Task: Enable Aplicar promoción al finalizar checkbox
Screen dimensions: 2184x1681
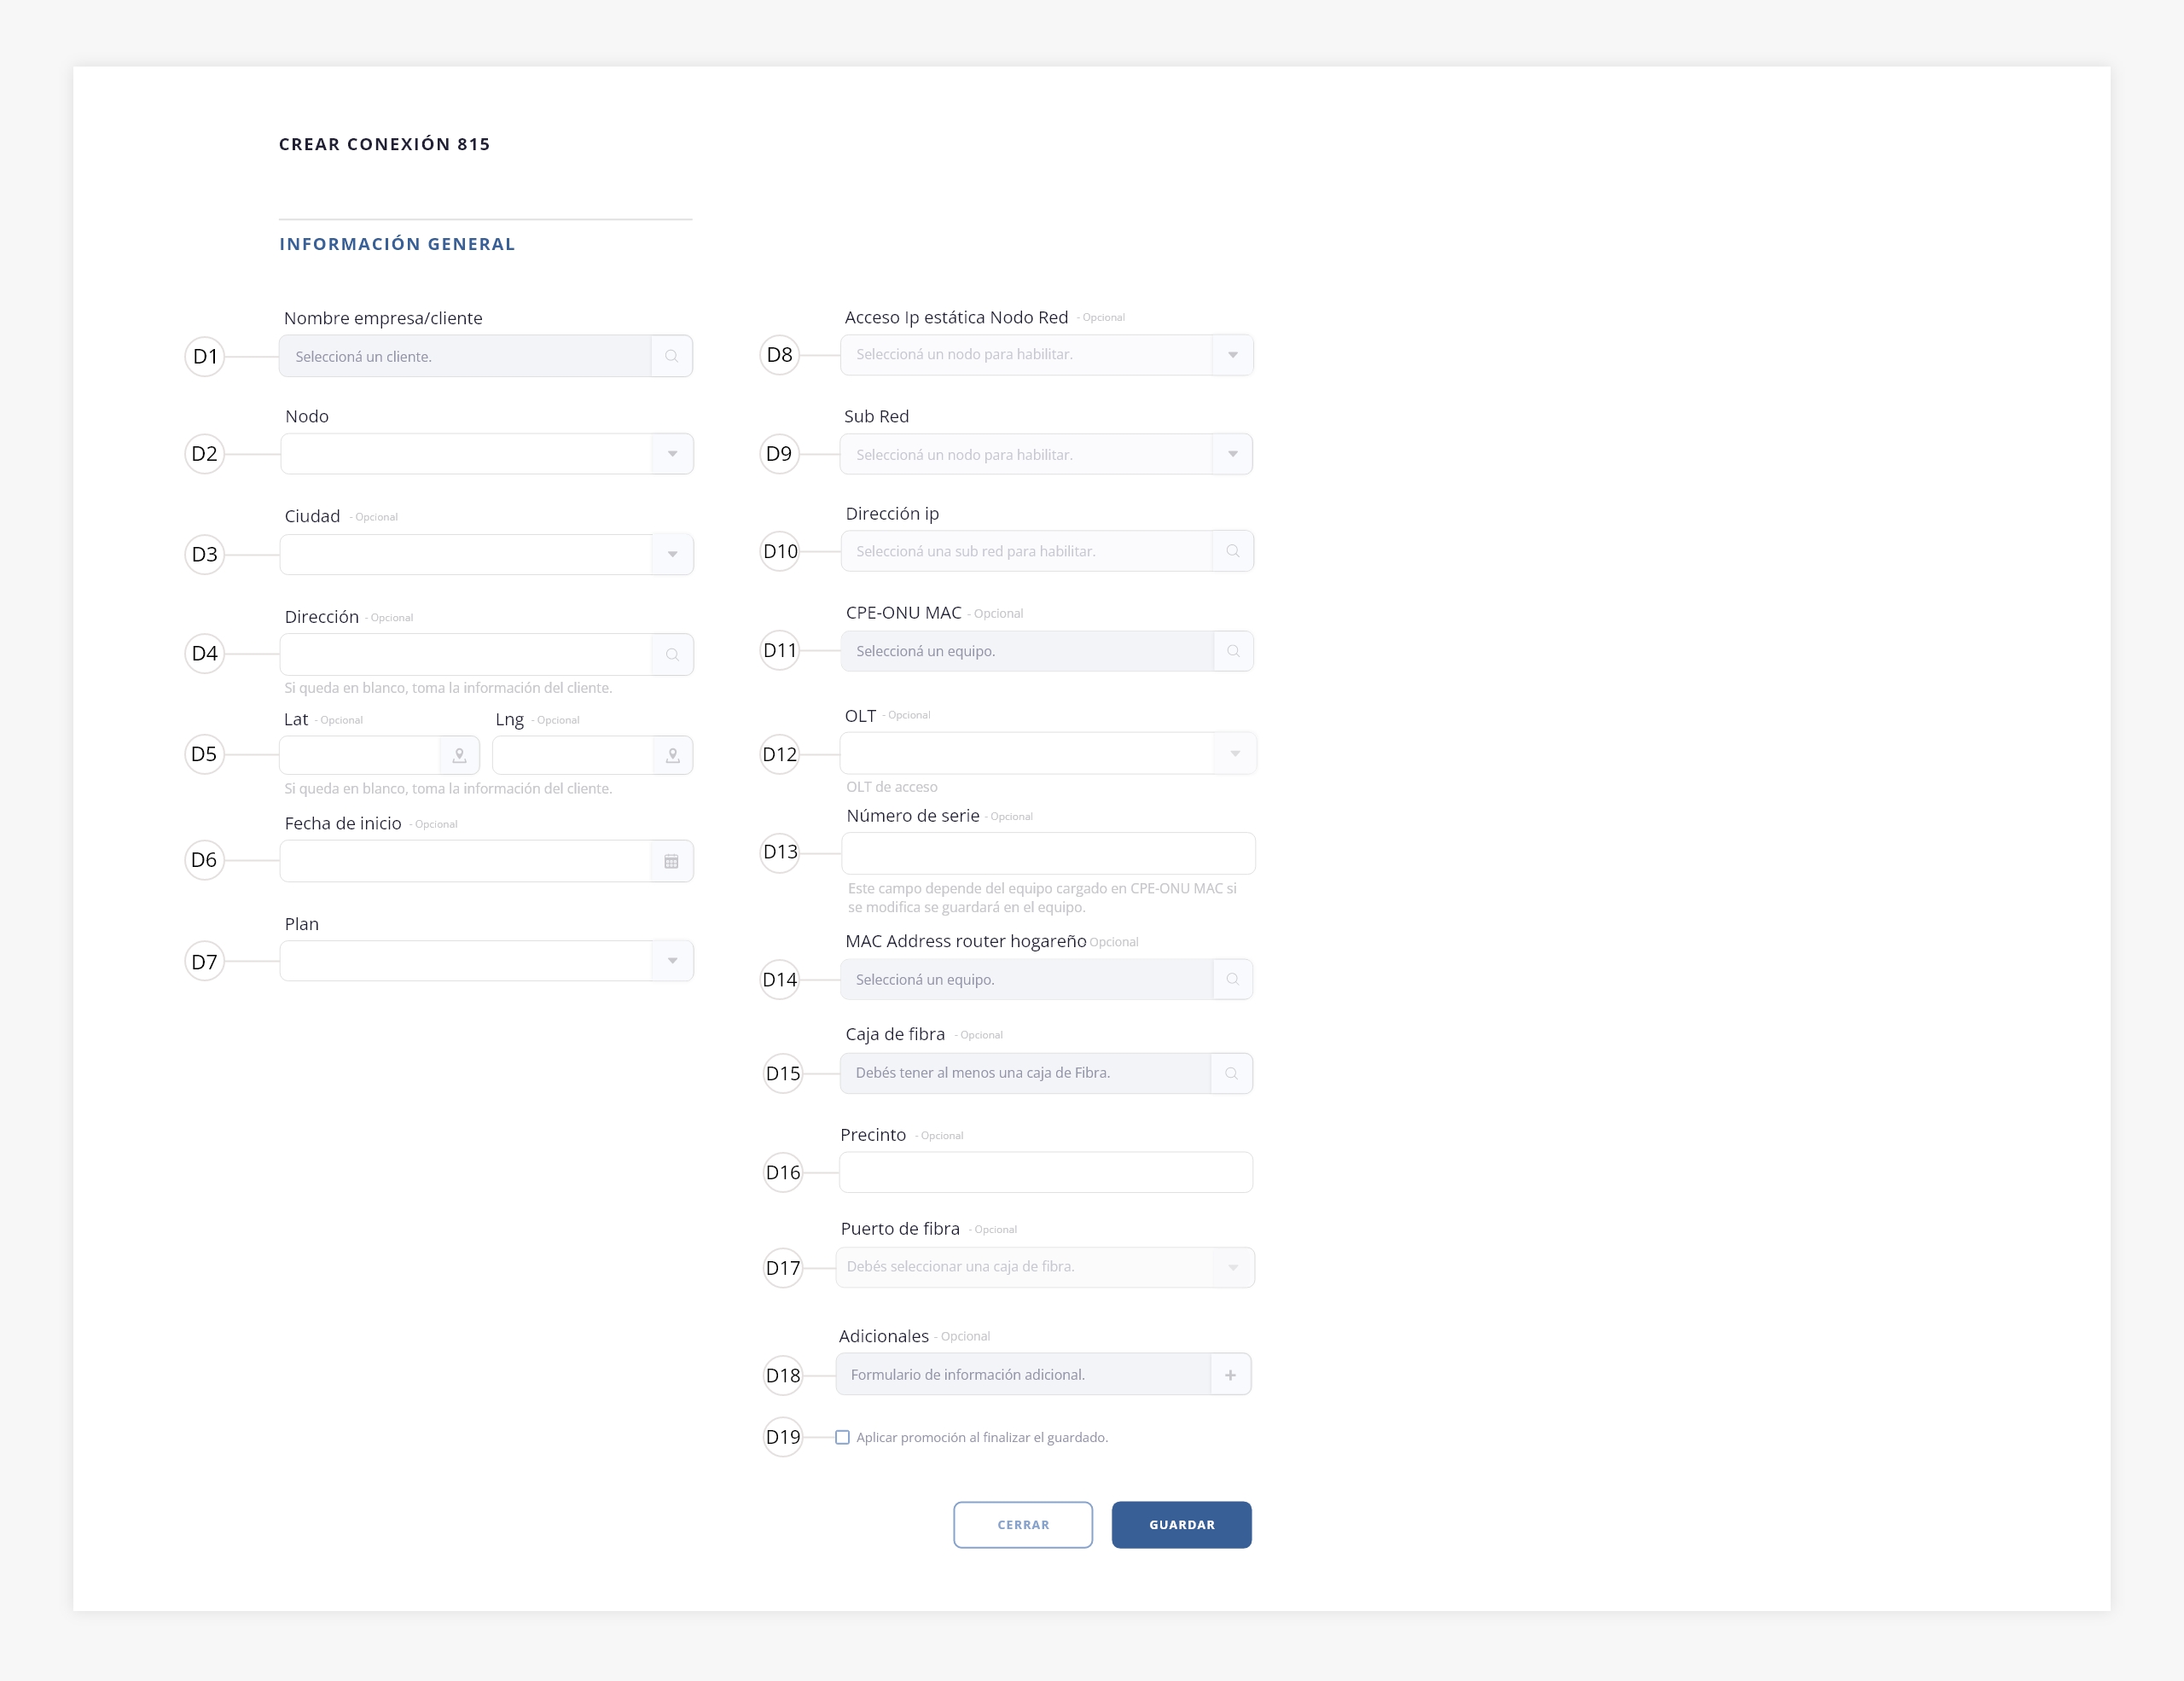Action: pyautogui.click(x=843, y=1437)
